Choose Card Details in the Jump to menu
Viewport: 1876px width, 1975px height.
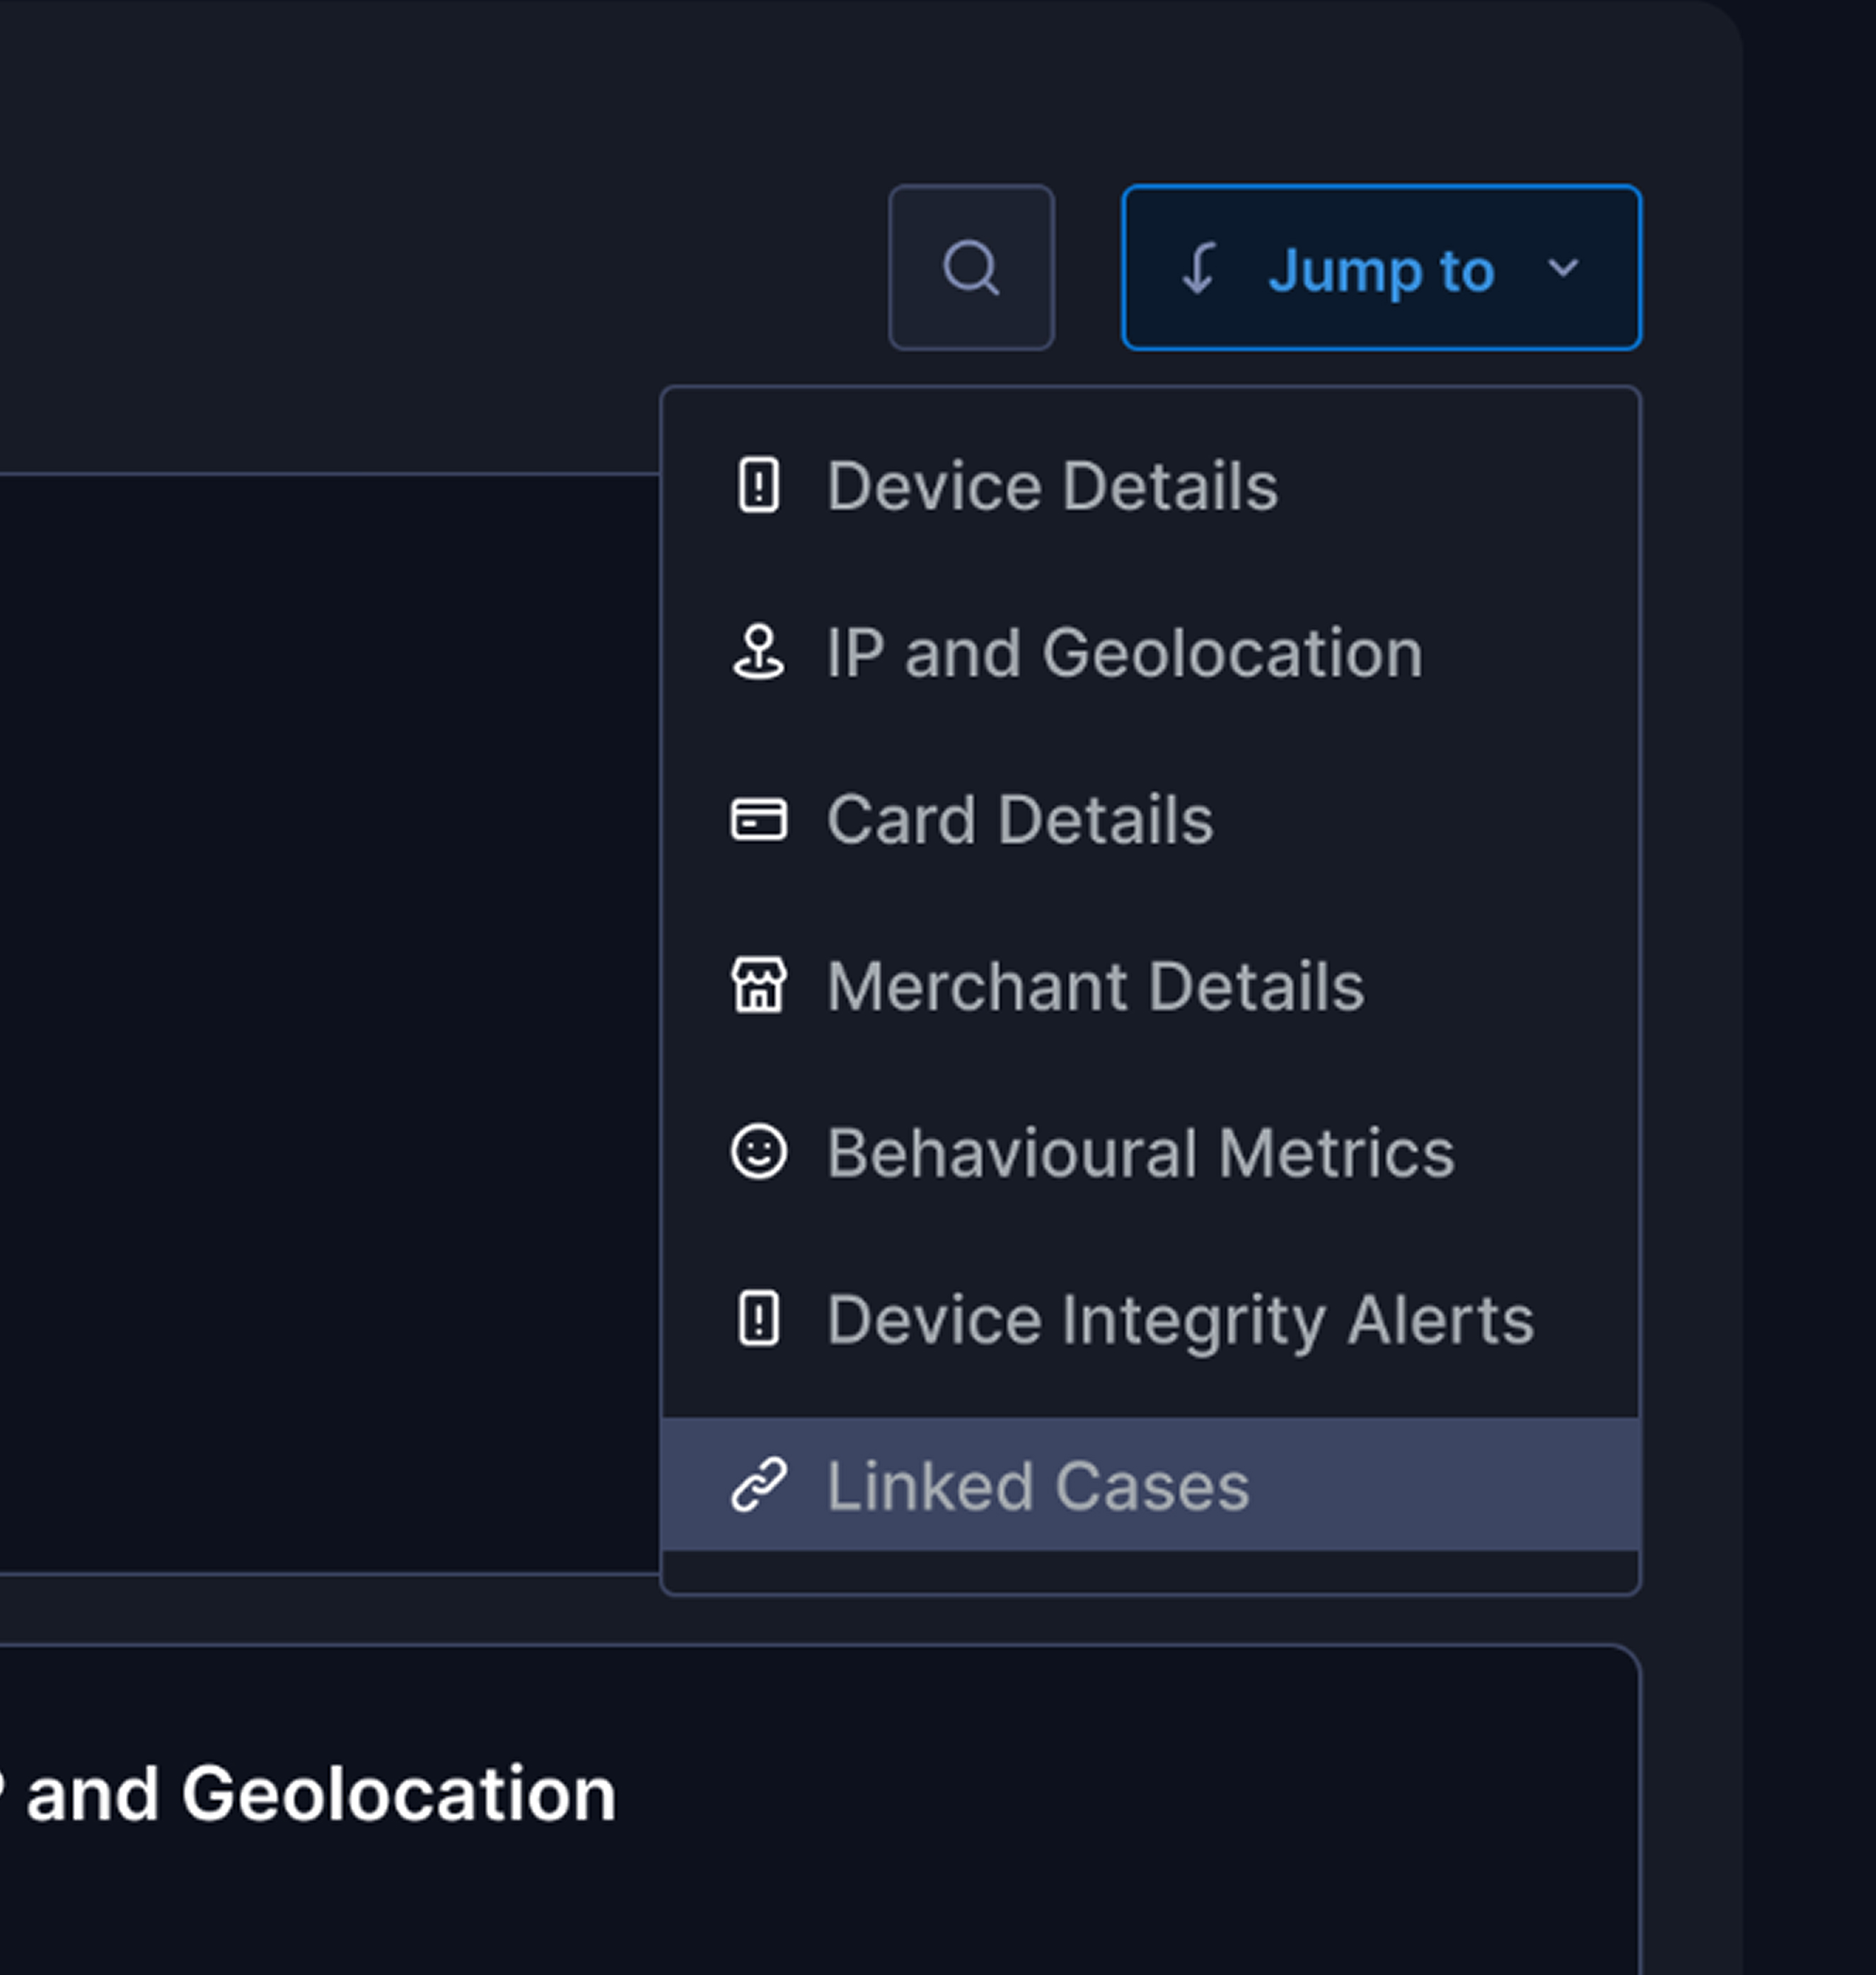click(1019, 820)
